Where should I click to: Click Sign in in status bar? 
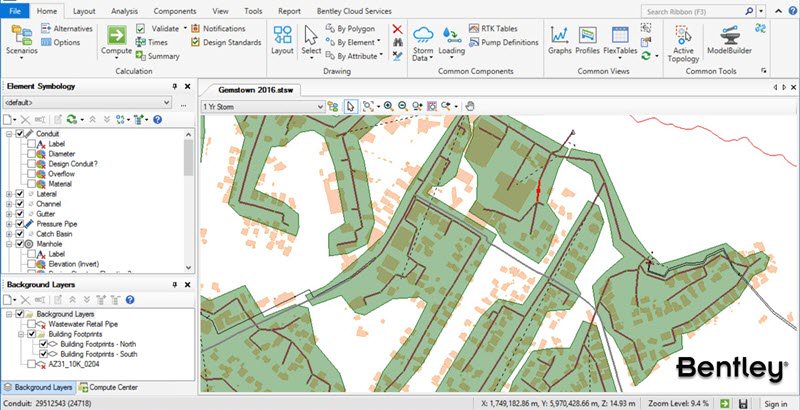[x=776, y=404]
